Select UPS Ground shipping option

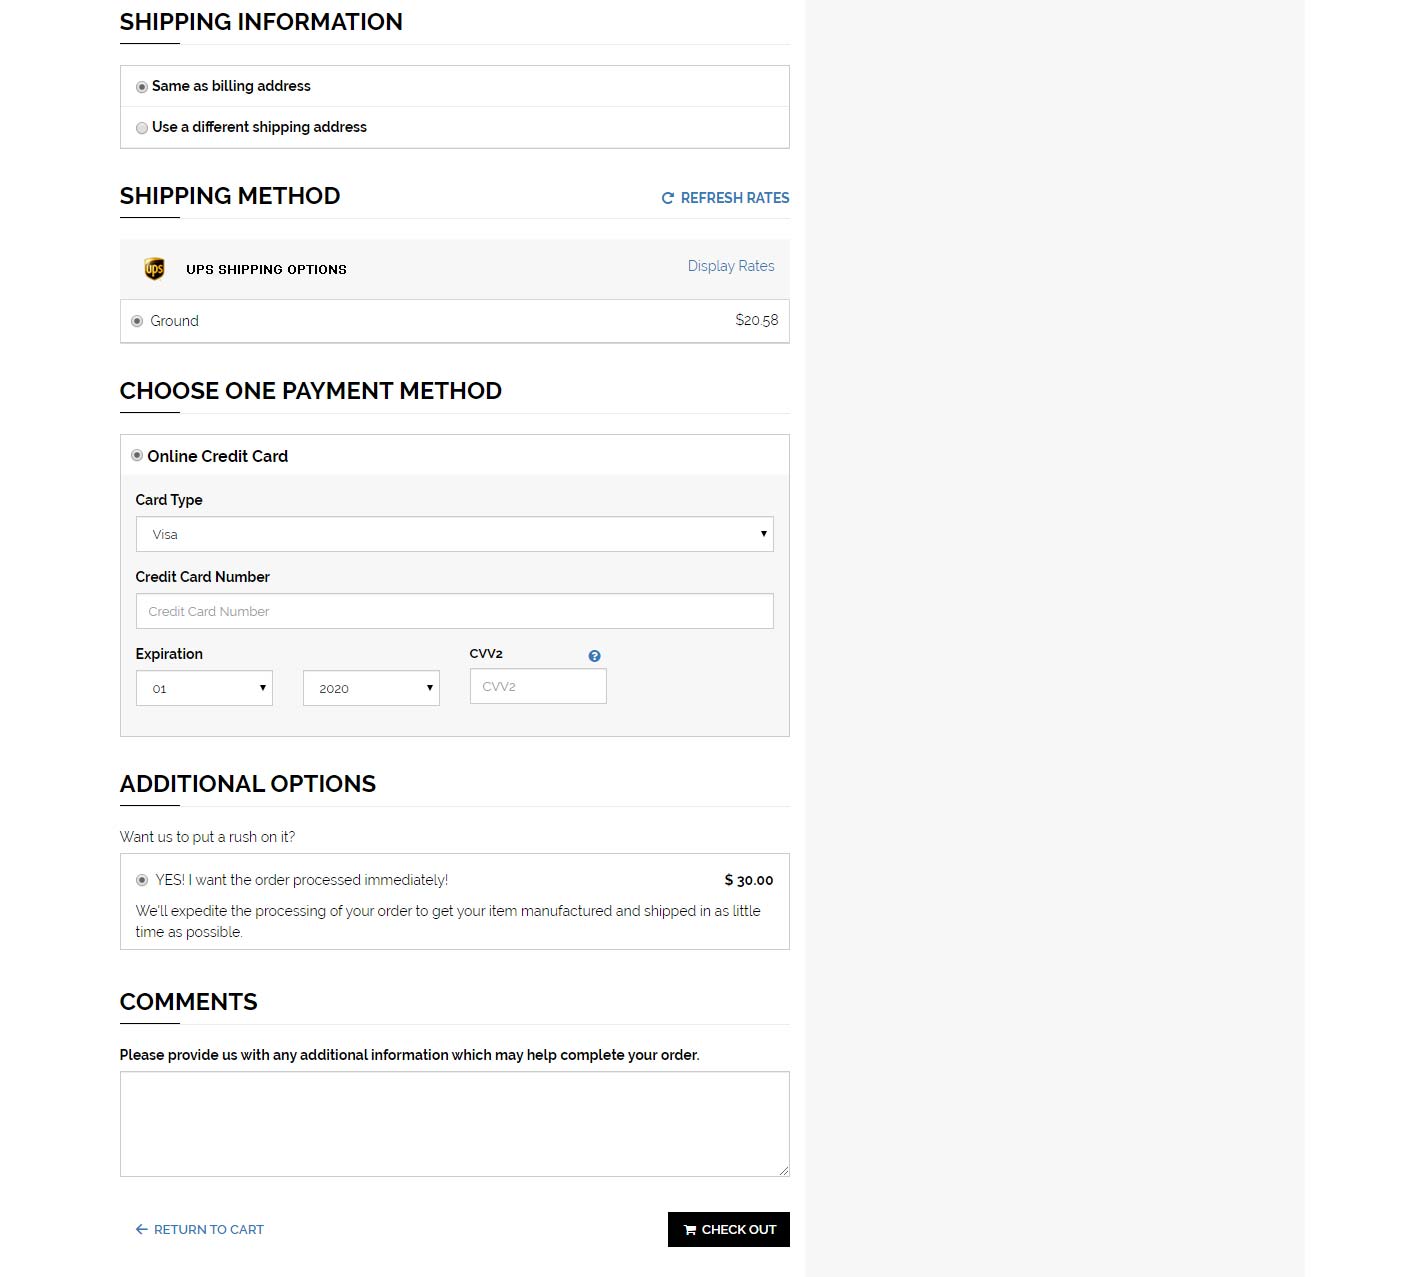tap(137, 321)
